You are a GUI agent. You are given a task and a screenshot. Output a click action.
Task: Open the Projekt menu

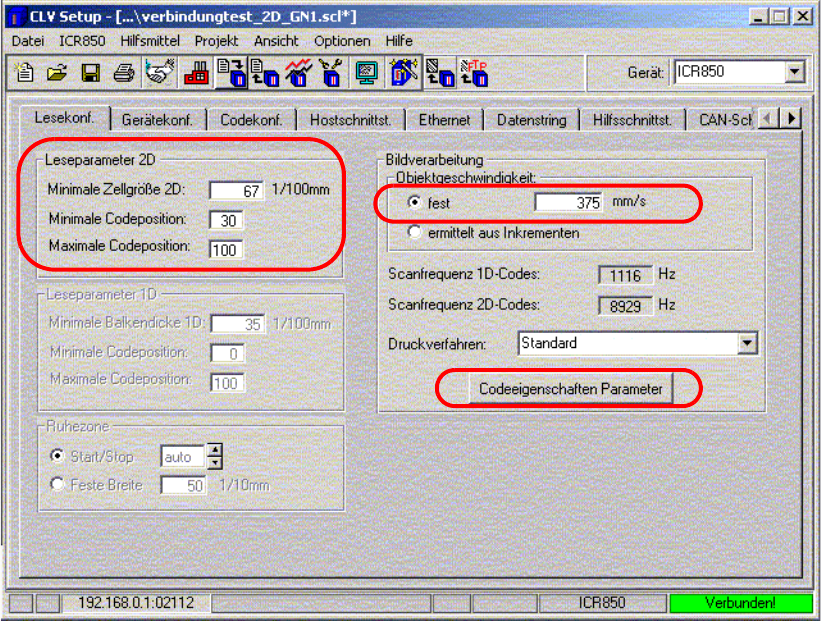[x=216, y=41]
